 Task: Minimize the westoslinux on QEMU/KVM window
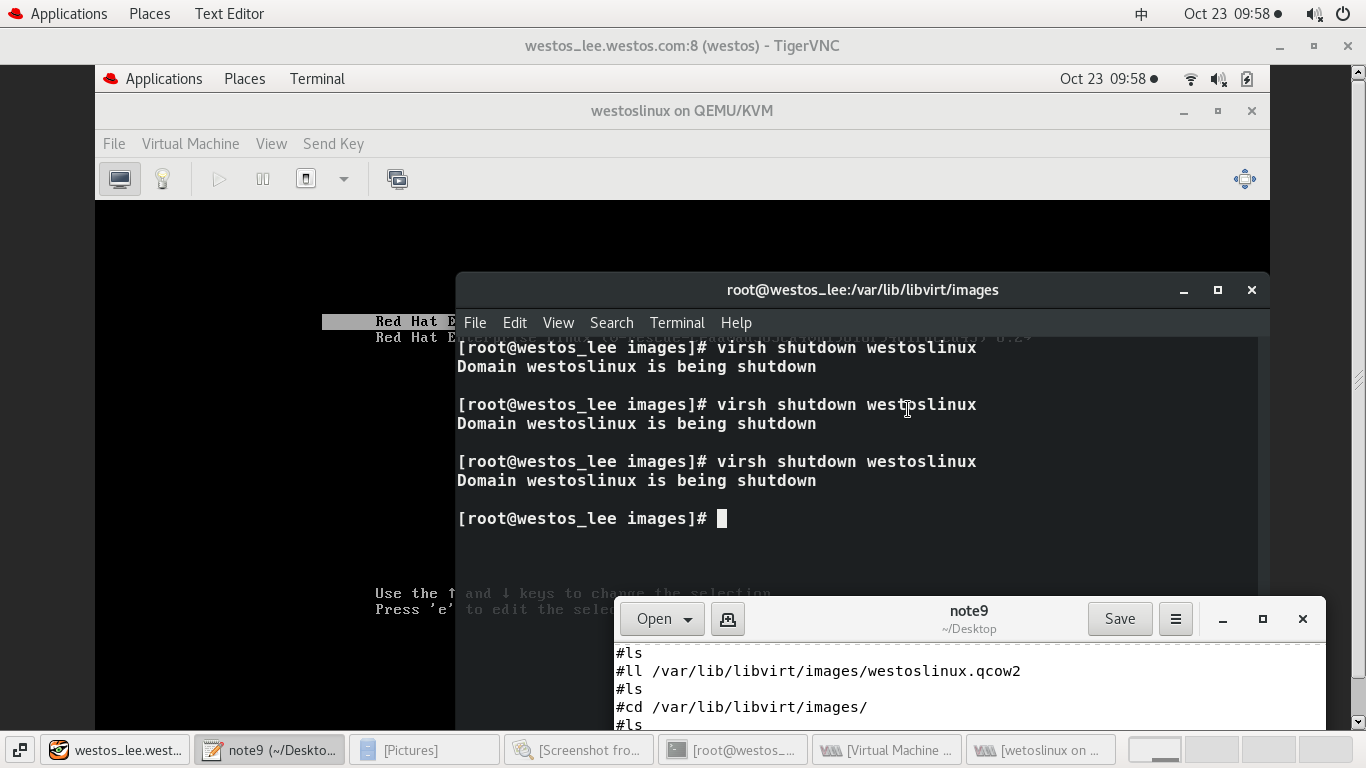tap(1184, 111)
